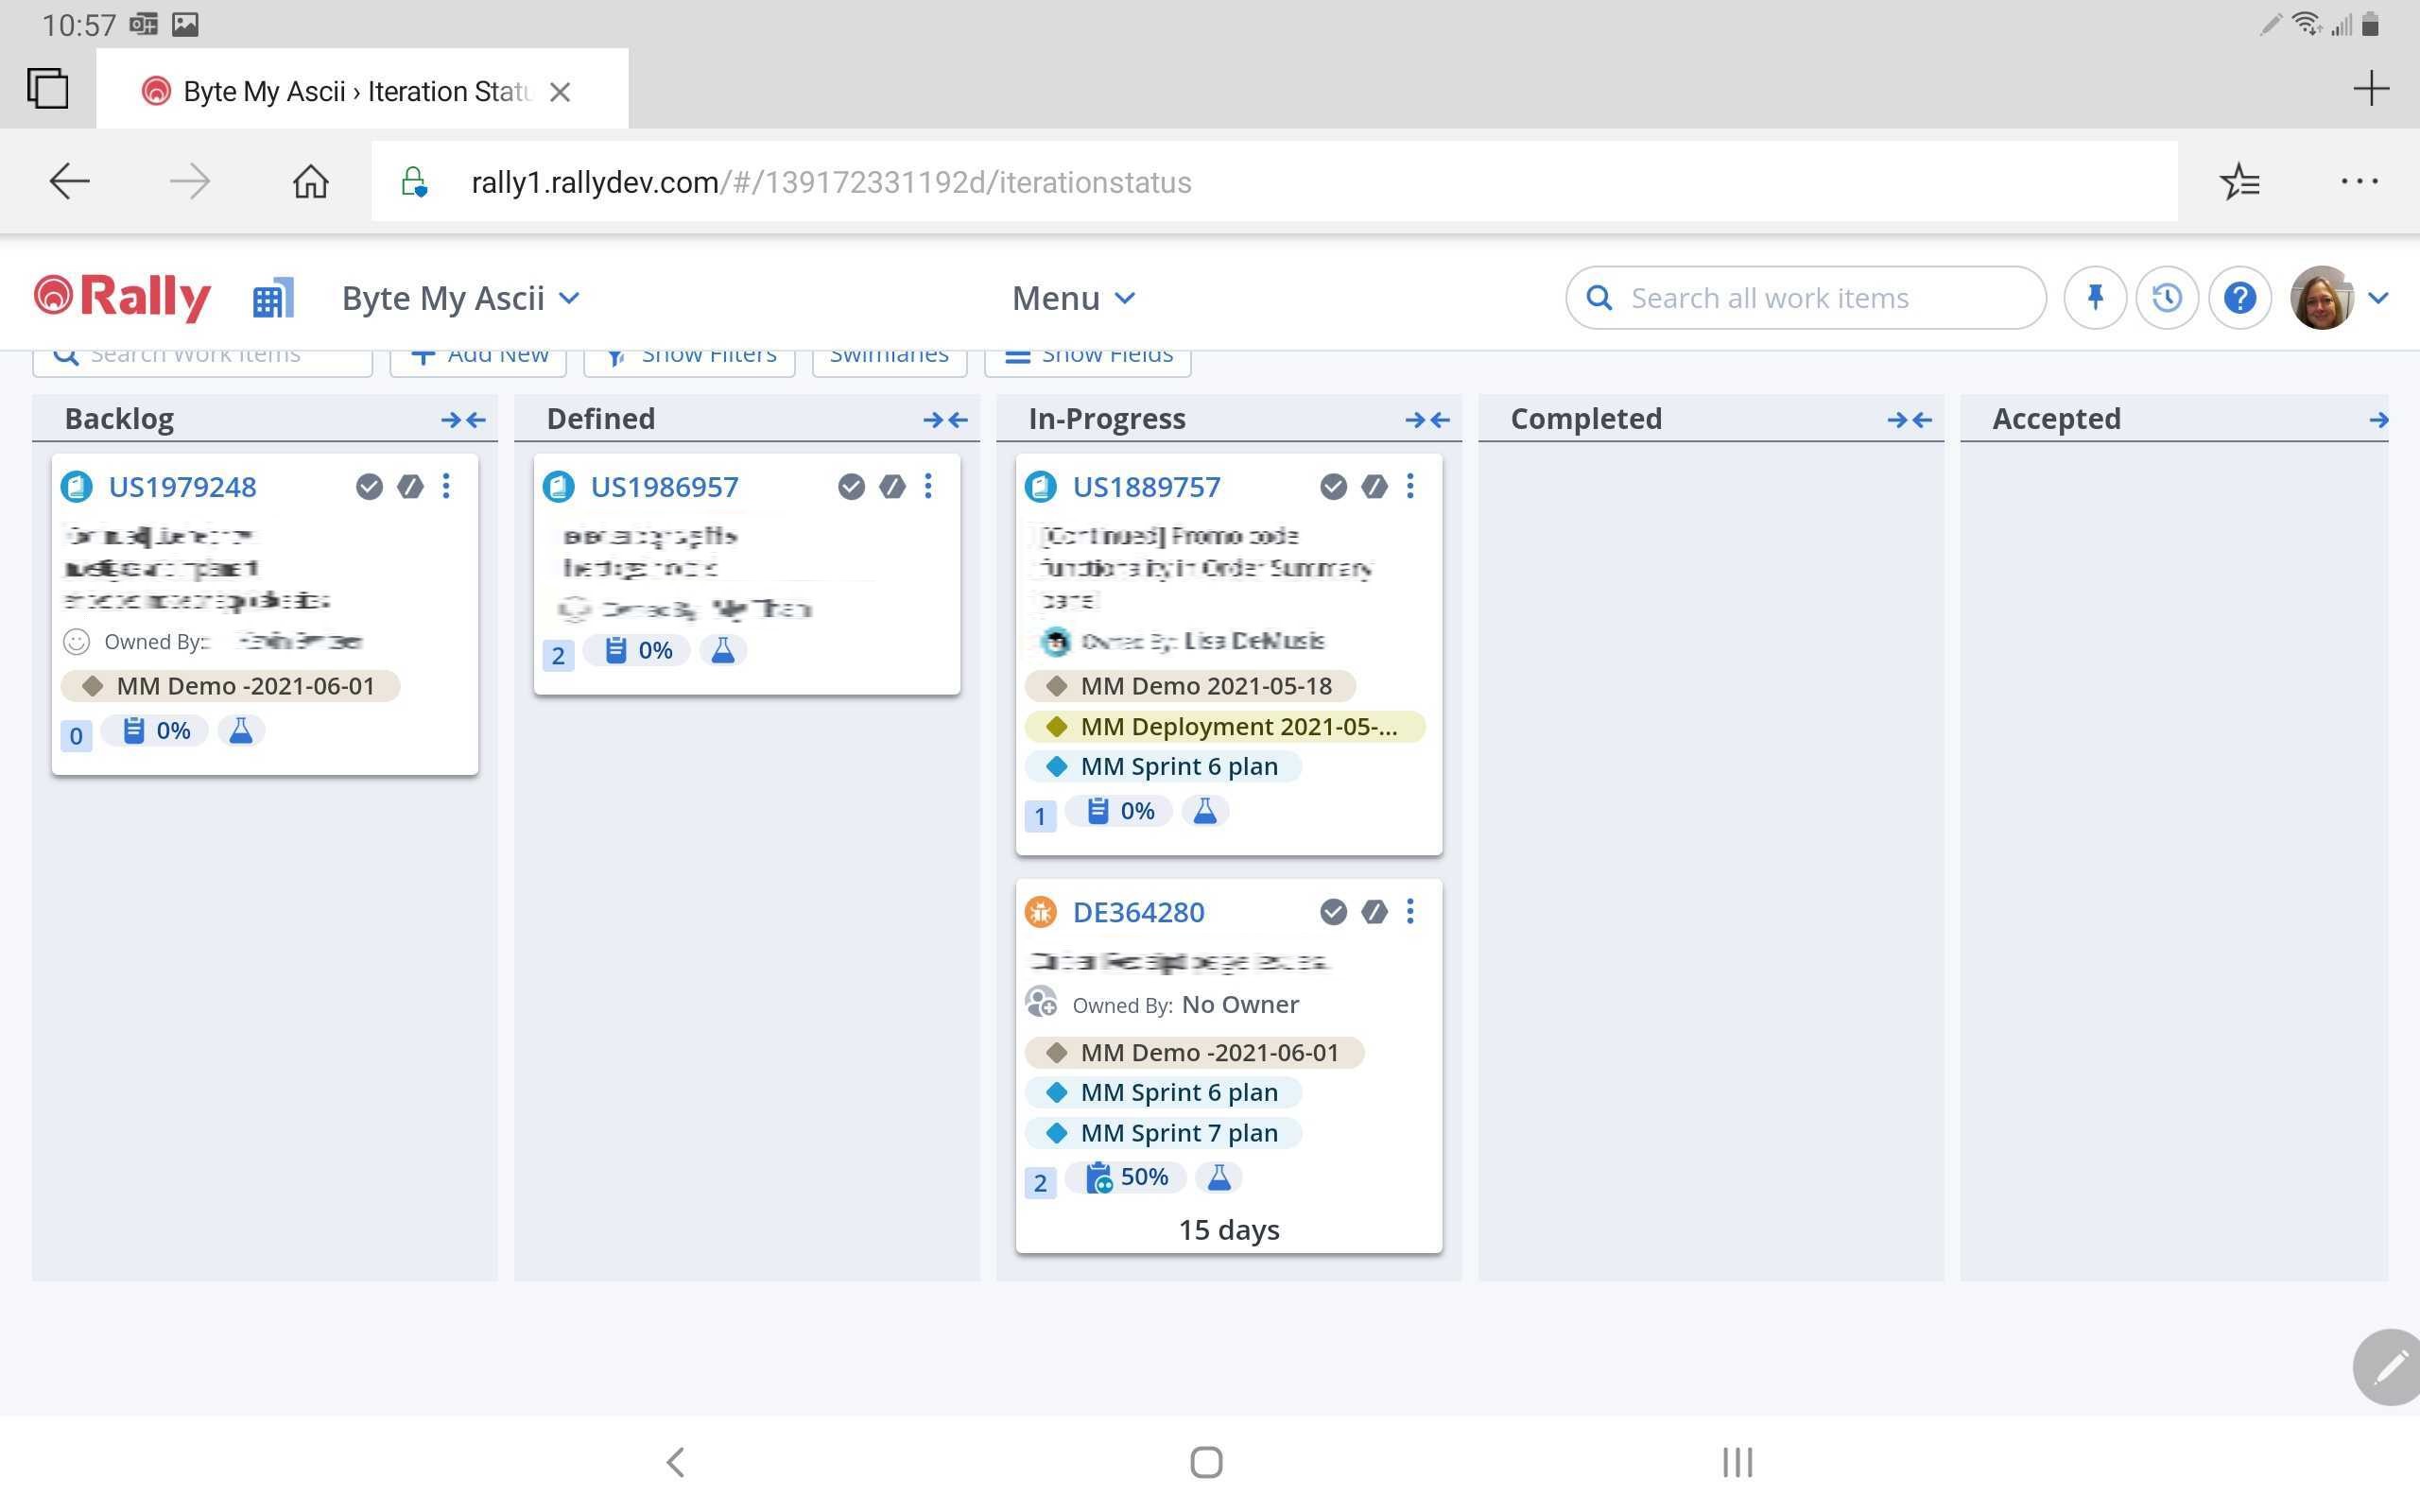
Task: Open tasks 0% on US1986957 card
Action: point(639,651)
